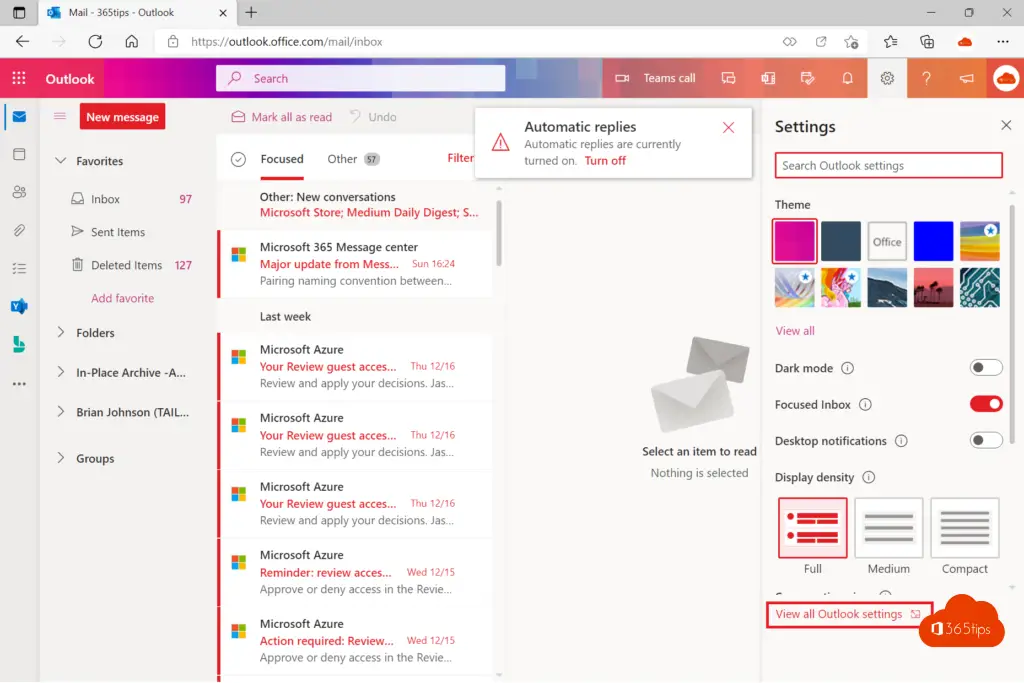Image resolution: width=1024 pixels, height=683 pixels.
Task: Open the Filter dropdown
Action: tap(460, 158)
